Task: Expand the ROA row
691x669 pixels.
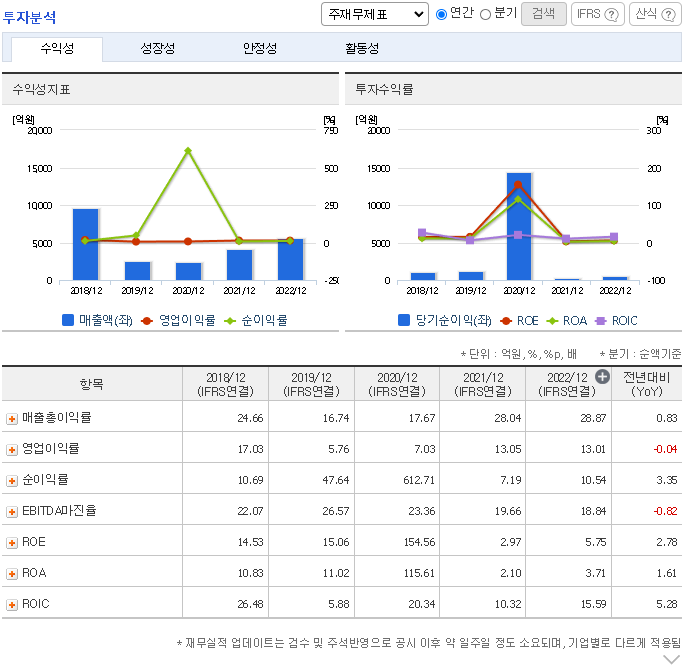Action: pyautogui.click(x=12, y=574)
